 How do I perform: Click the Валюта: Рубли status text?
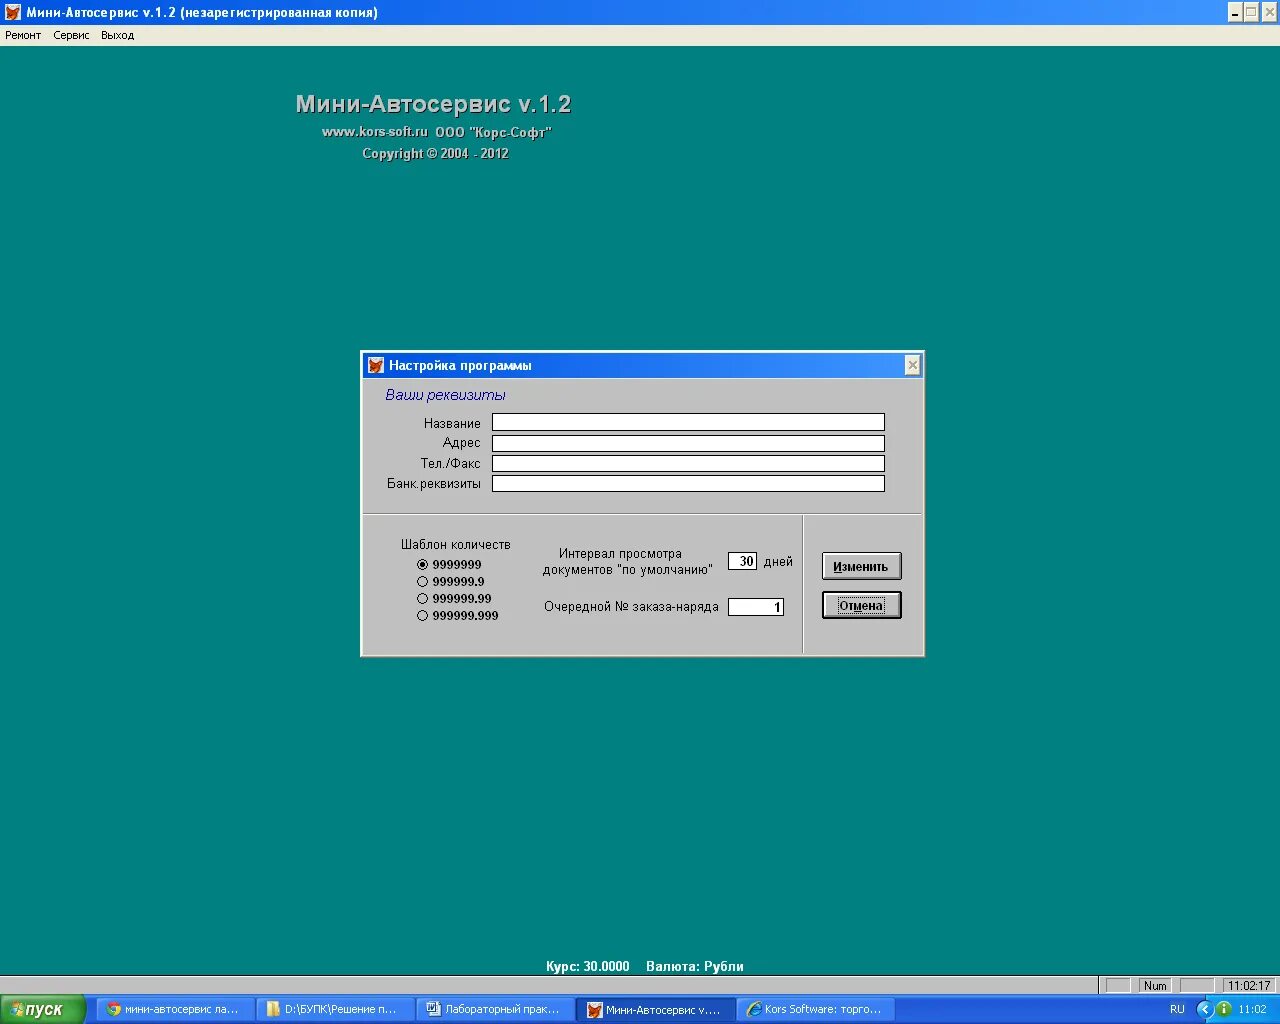(695, 966)
